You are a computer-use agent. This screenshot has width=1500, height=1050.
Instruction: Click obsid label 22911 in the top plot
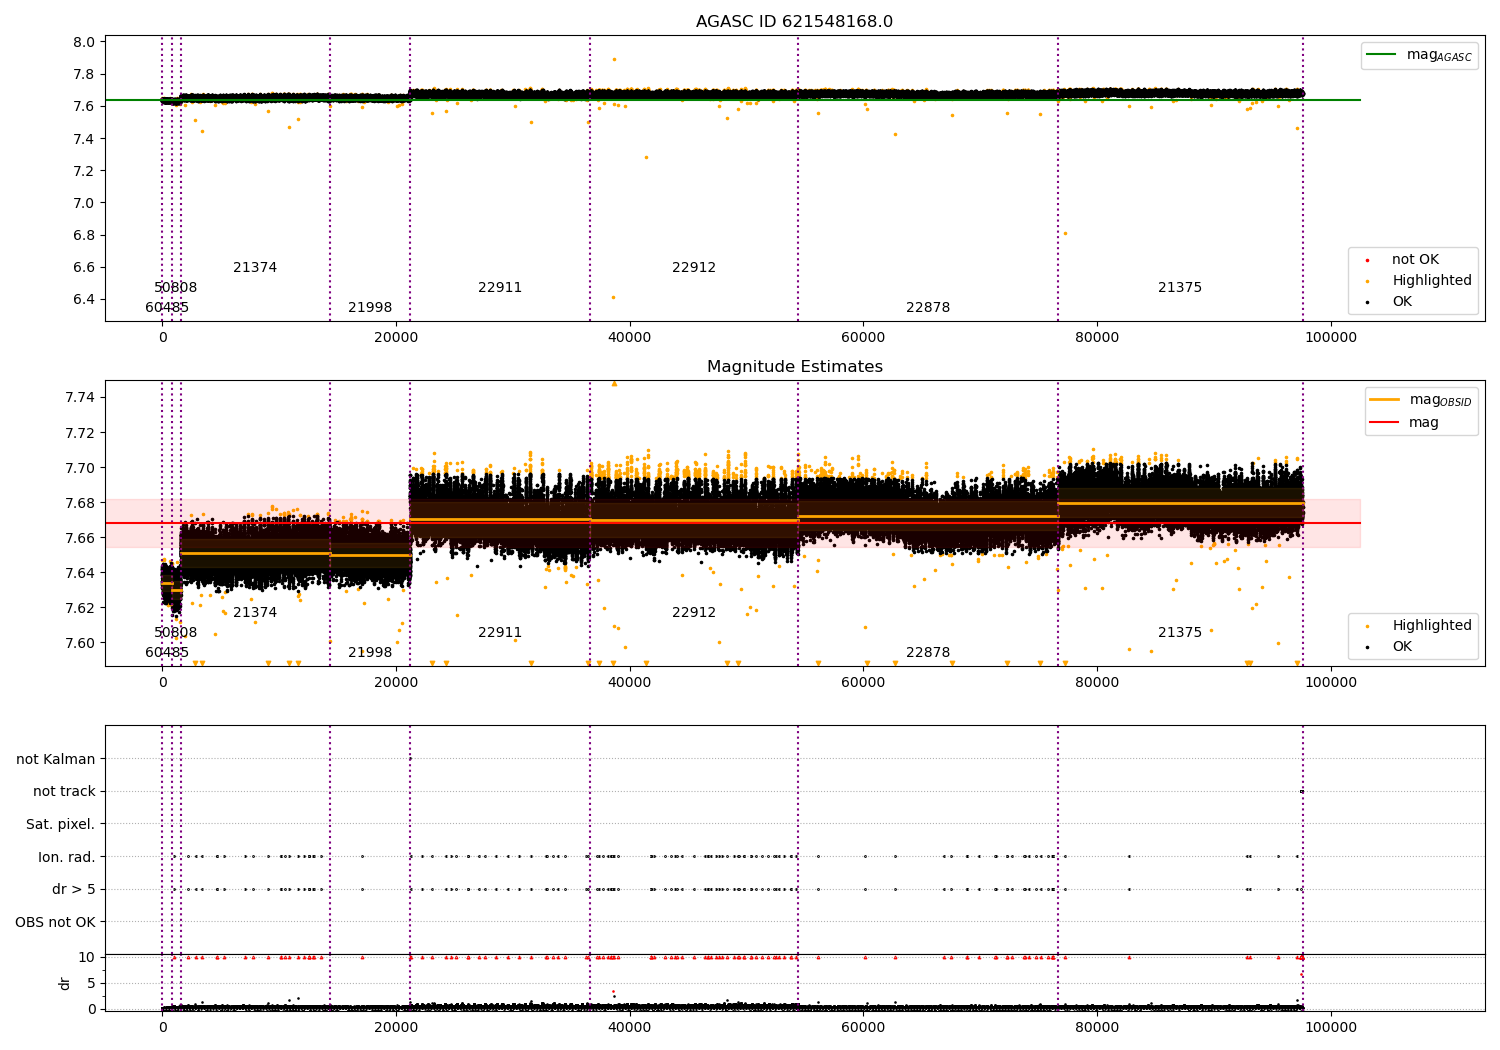point(500,288)
